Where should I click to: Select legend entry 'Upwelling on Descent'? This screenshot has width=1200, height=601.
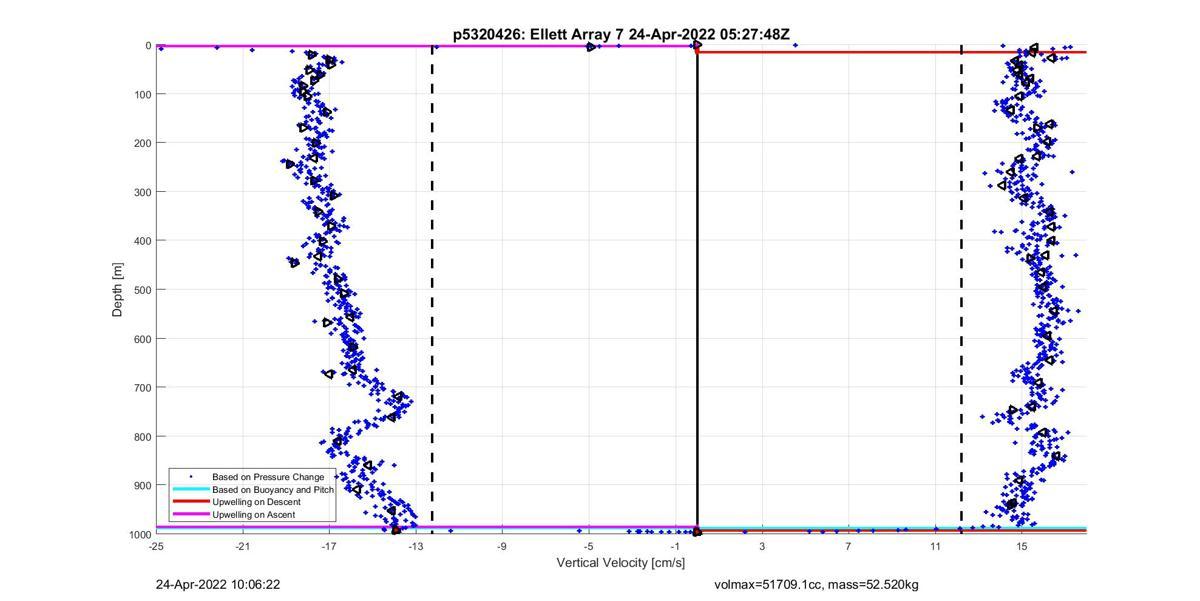257,502
